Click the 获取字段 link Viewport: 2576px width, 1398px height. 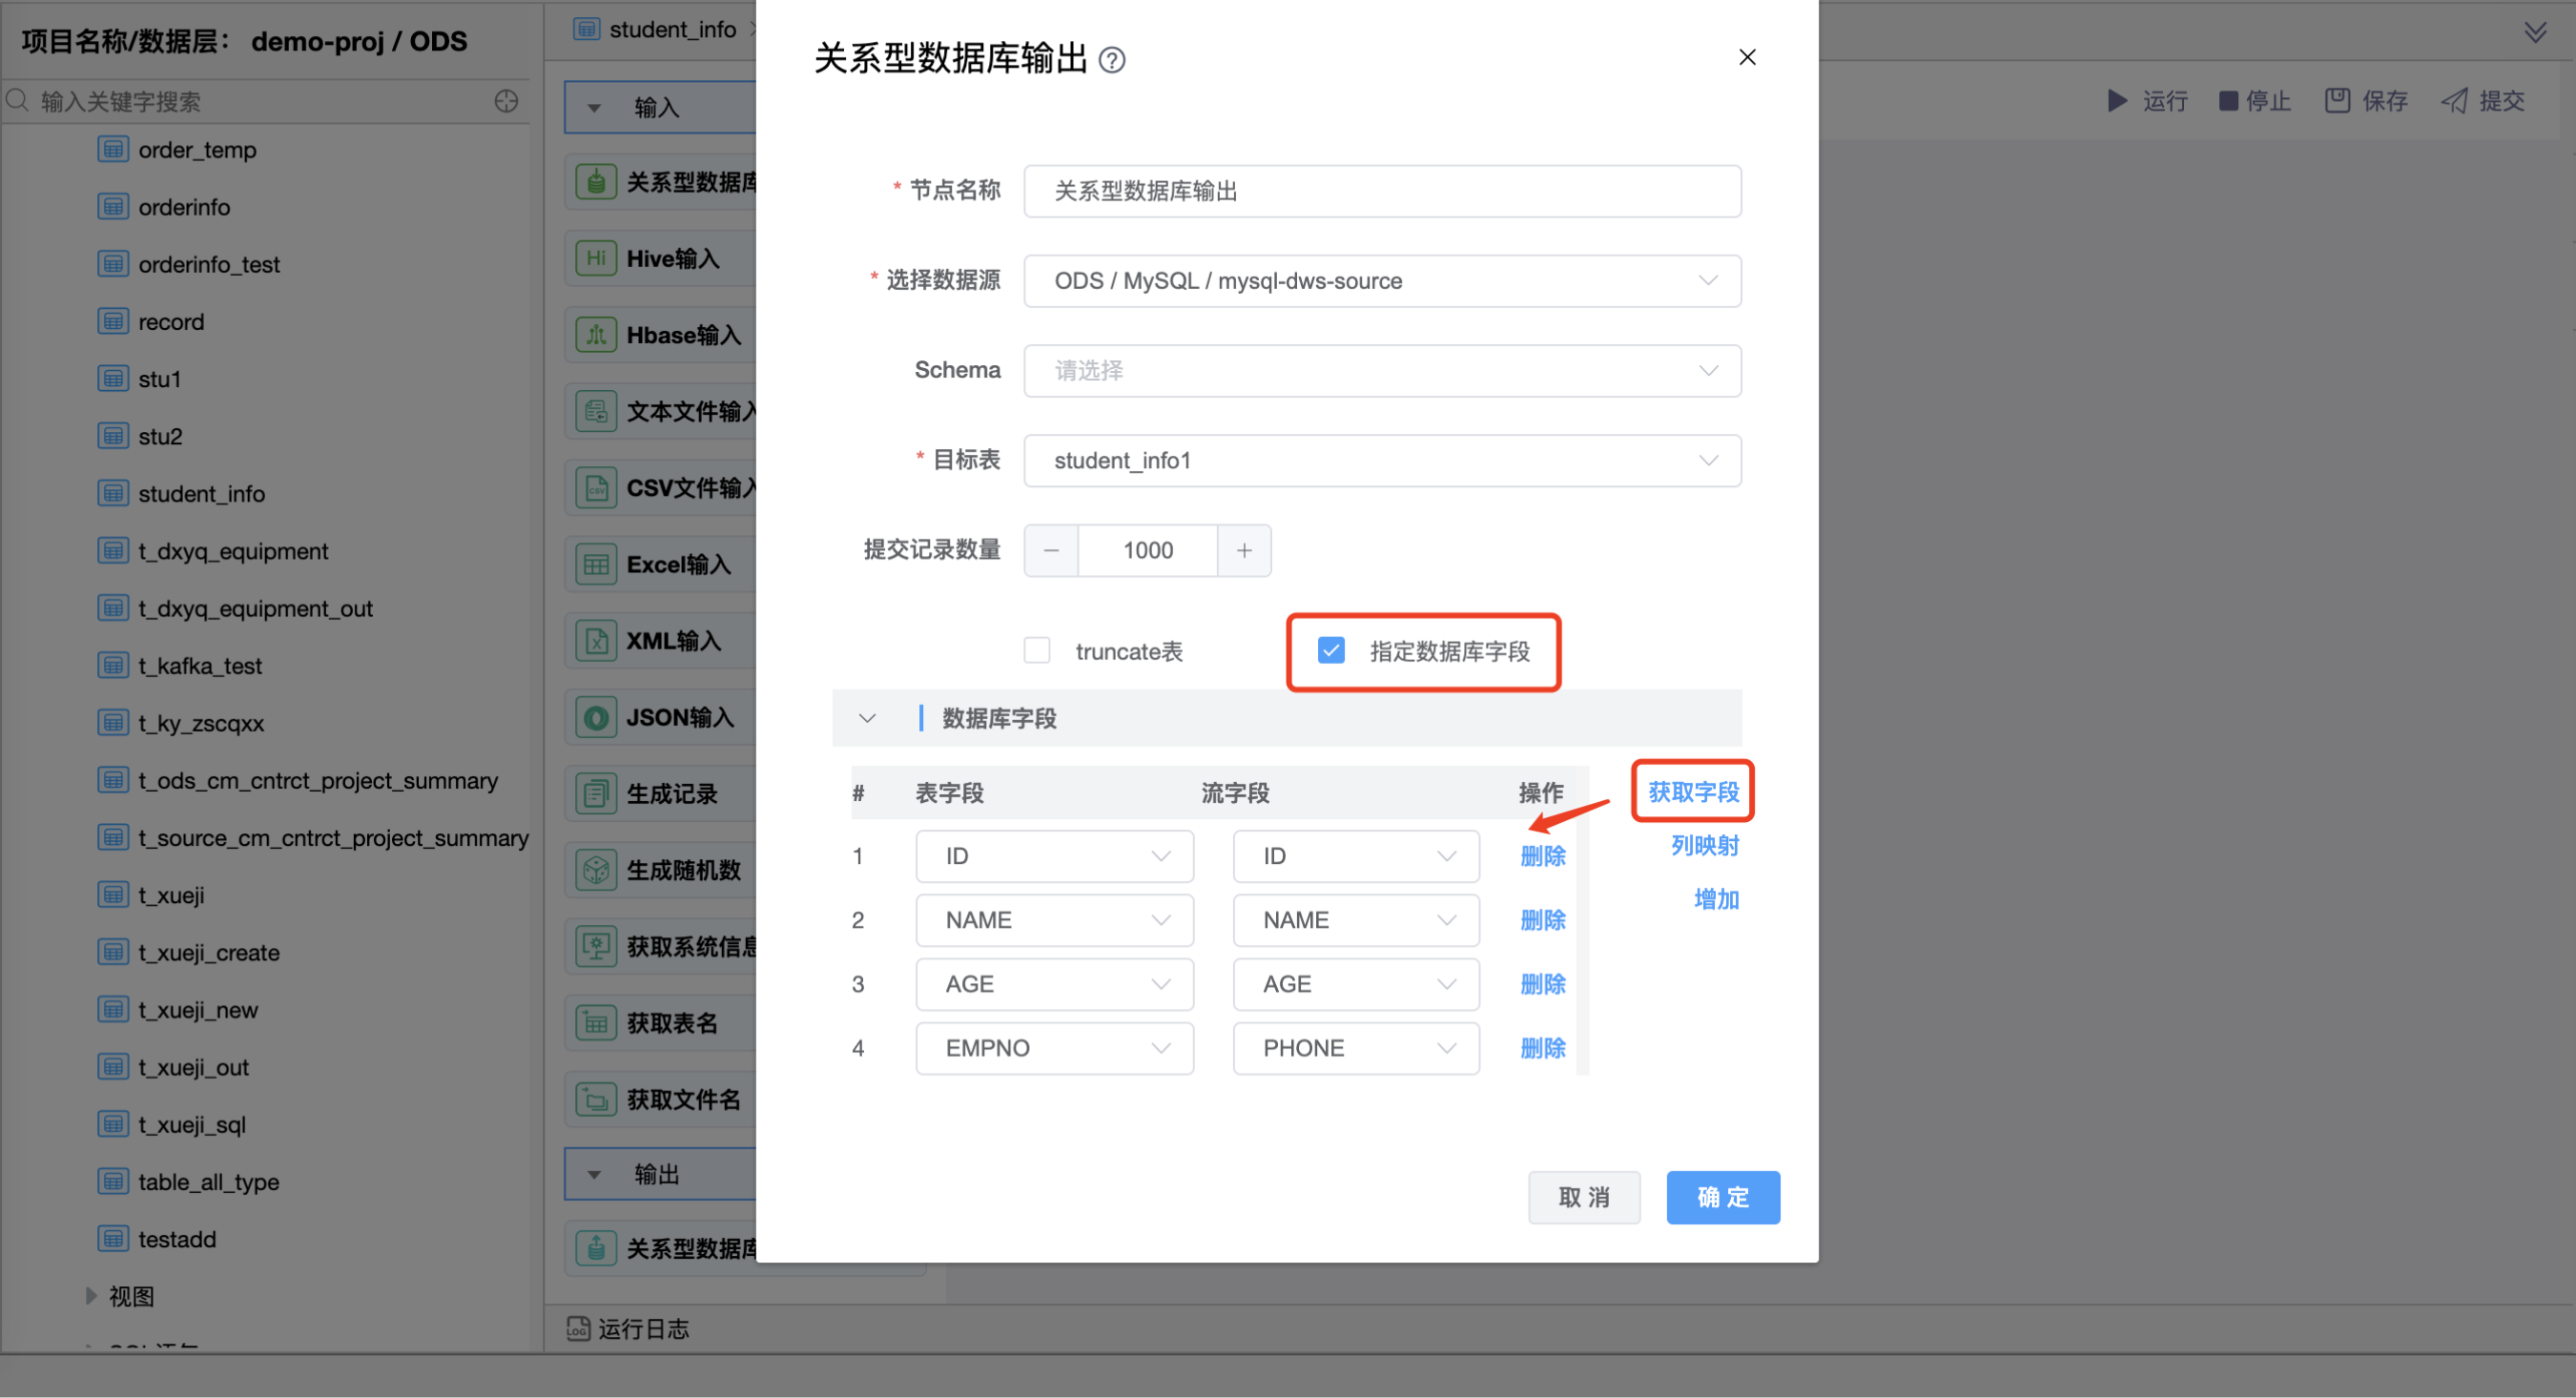coord(1693,792)
